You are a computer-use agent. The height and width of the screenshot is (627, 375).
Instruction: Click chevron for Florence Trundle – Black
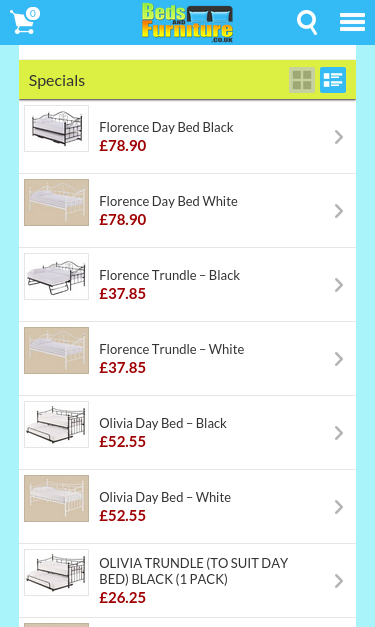point(339,285)
